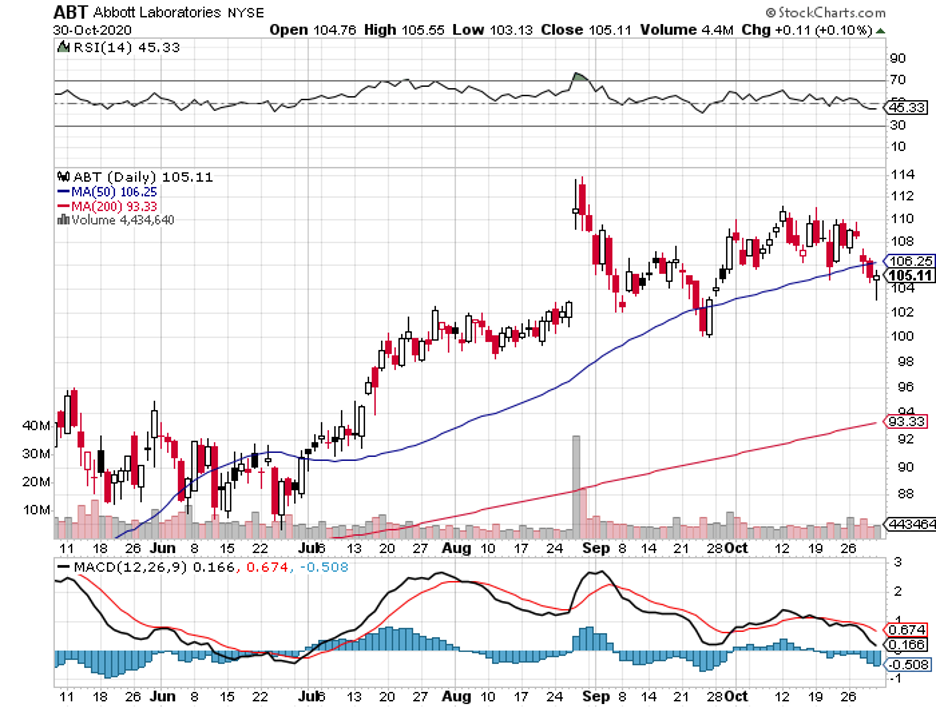Click the RSI 30 level label
Viewport: 936px width, 708px height.
click(898, 125)
